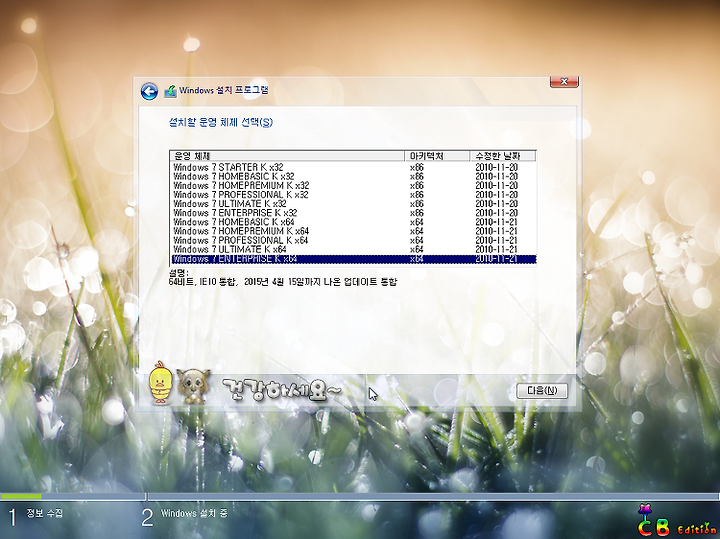The image size is (720, 539).
Task: Select Windows 7 STARTER K x32
Action: [353, 167]
